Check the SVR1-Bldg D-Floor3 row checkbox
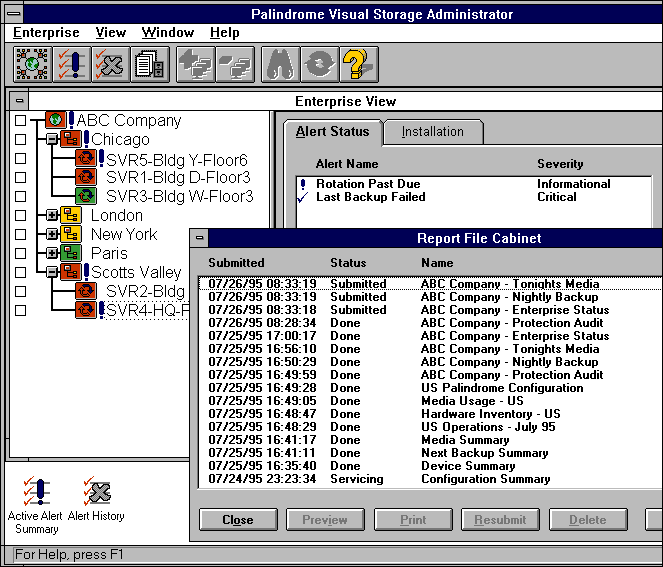The width and height of the screenshot is (663, 567). pos(20,177)
